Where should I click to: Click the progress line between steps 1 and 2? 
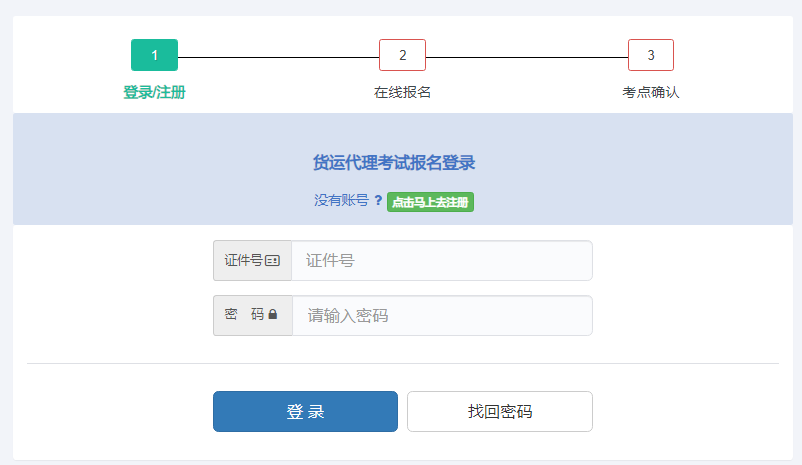(x=278, y=56)
